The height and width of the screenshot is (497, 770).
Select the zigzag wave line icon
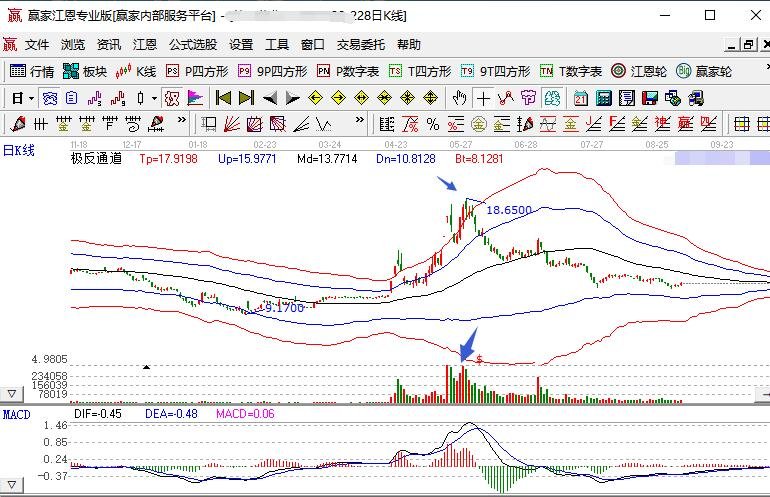tap(324, 124)
